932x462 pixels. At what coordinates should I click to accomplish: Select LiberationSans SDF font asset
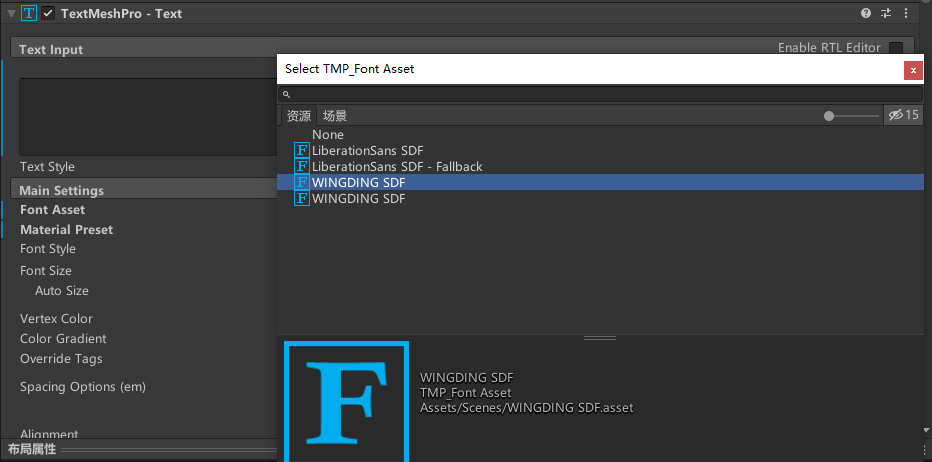point(600,150)
